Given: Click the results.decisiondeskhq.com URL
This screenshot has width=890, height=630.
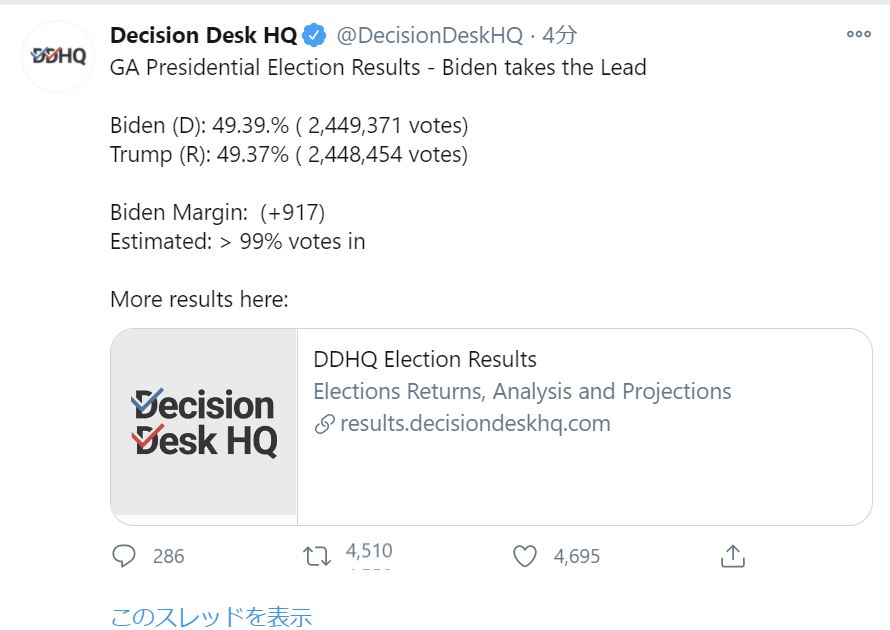Looking at the screenshot, I should pos(475,423).
